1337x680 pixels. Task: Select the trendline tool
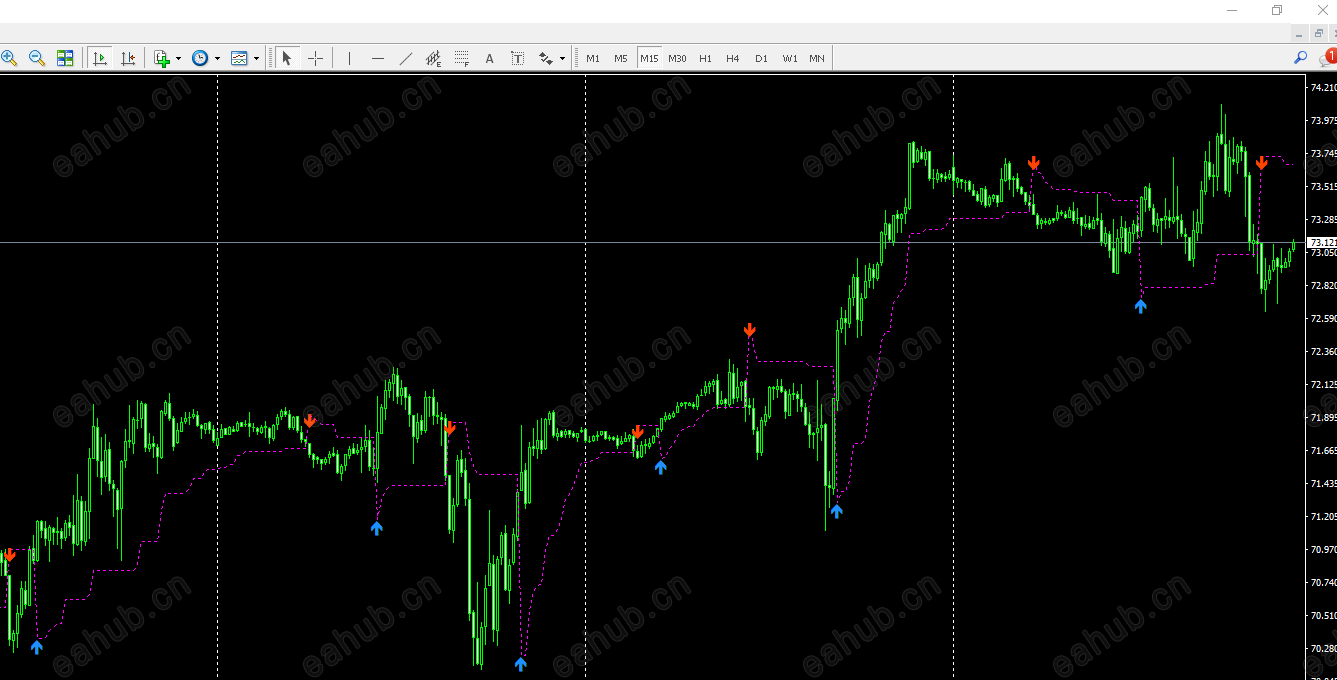[x=405, y=58]
